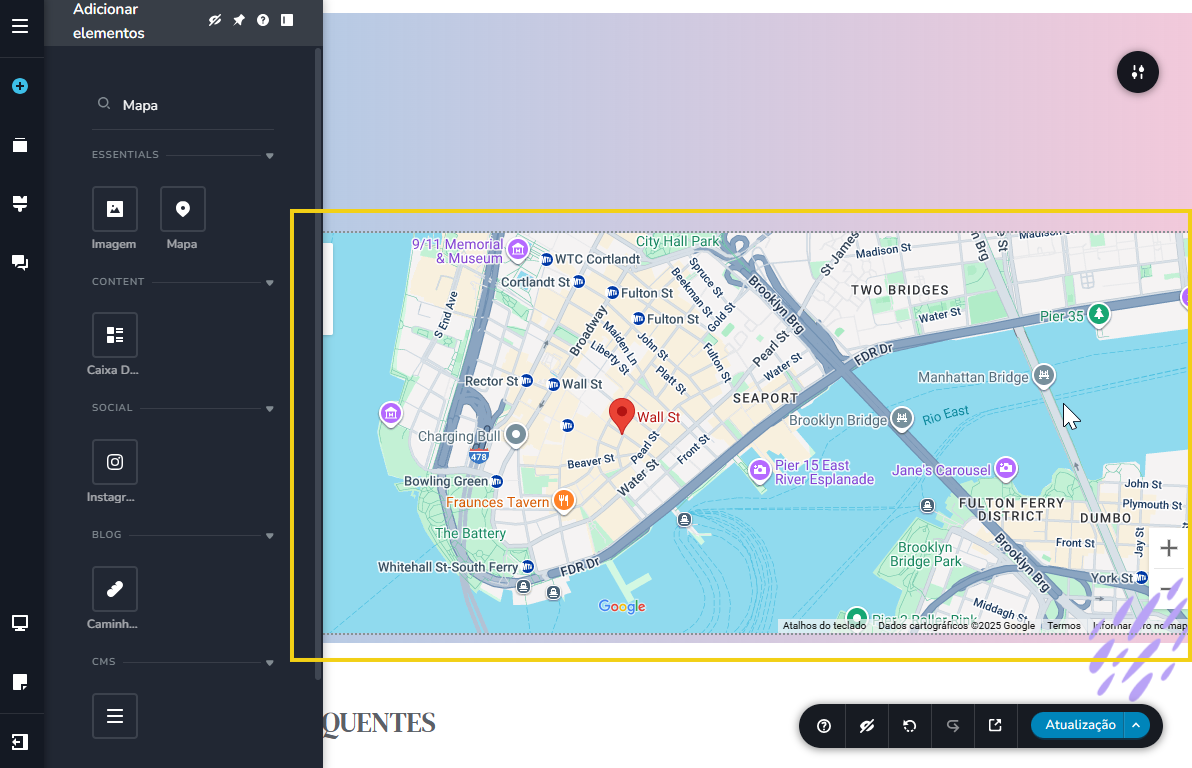Click the Manhattan Bridge marker
The image size is (1192, 768).
tap(1044, 375)
